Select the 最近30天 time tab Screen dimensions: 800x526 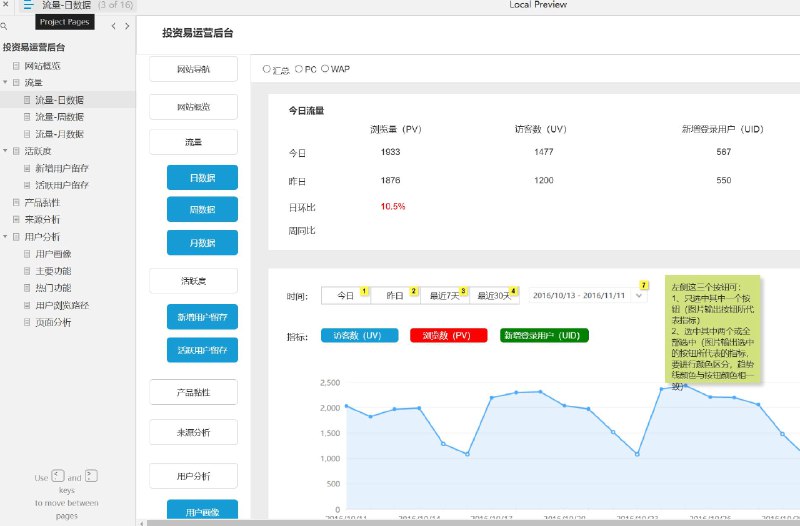[494, 295]
